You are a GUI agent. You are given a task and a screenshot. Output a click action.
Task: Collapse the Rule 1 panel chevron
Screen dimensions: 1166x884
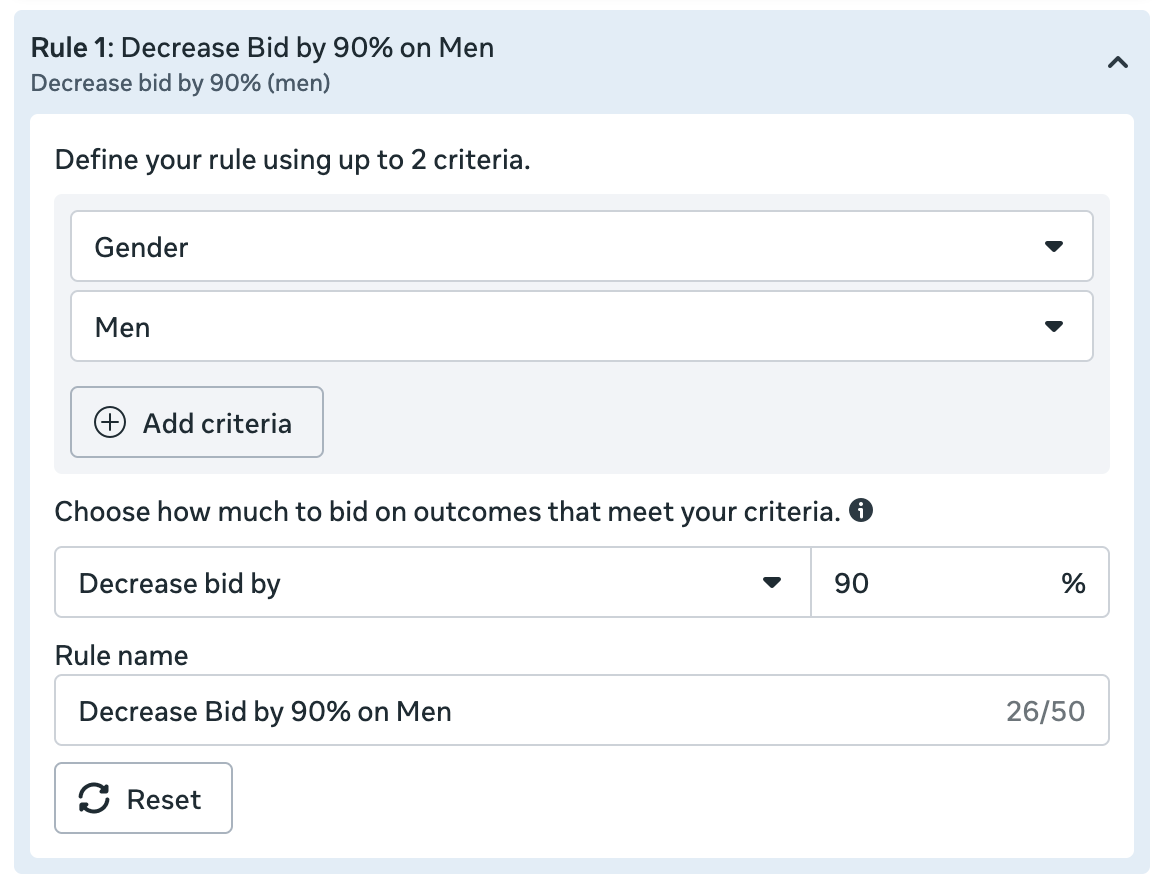pyautogui.click(x=1118, y=63)
